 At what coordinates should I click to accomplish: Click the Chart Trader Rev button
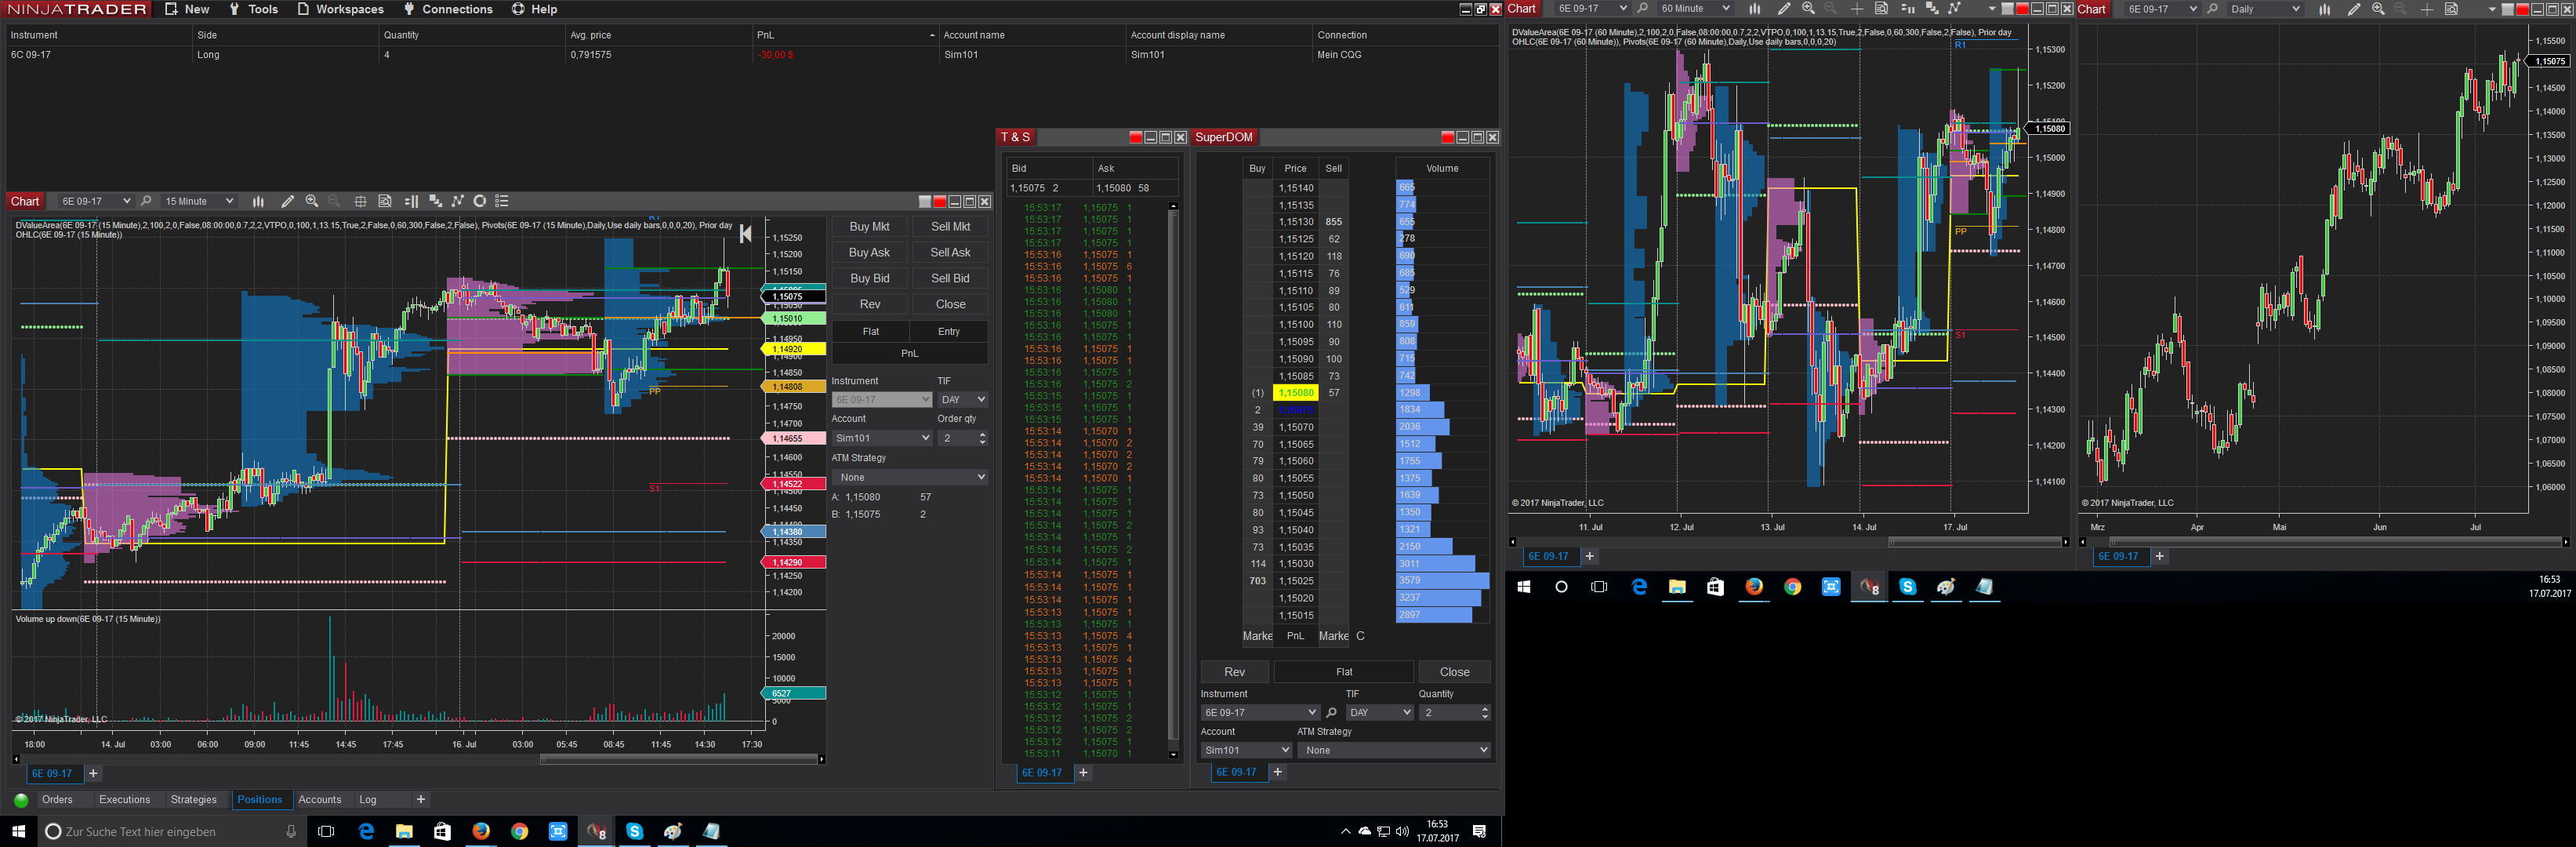[x=869, y=305]
